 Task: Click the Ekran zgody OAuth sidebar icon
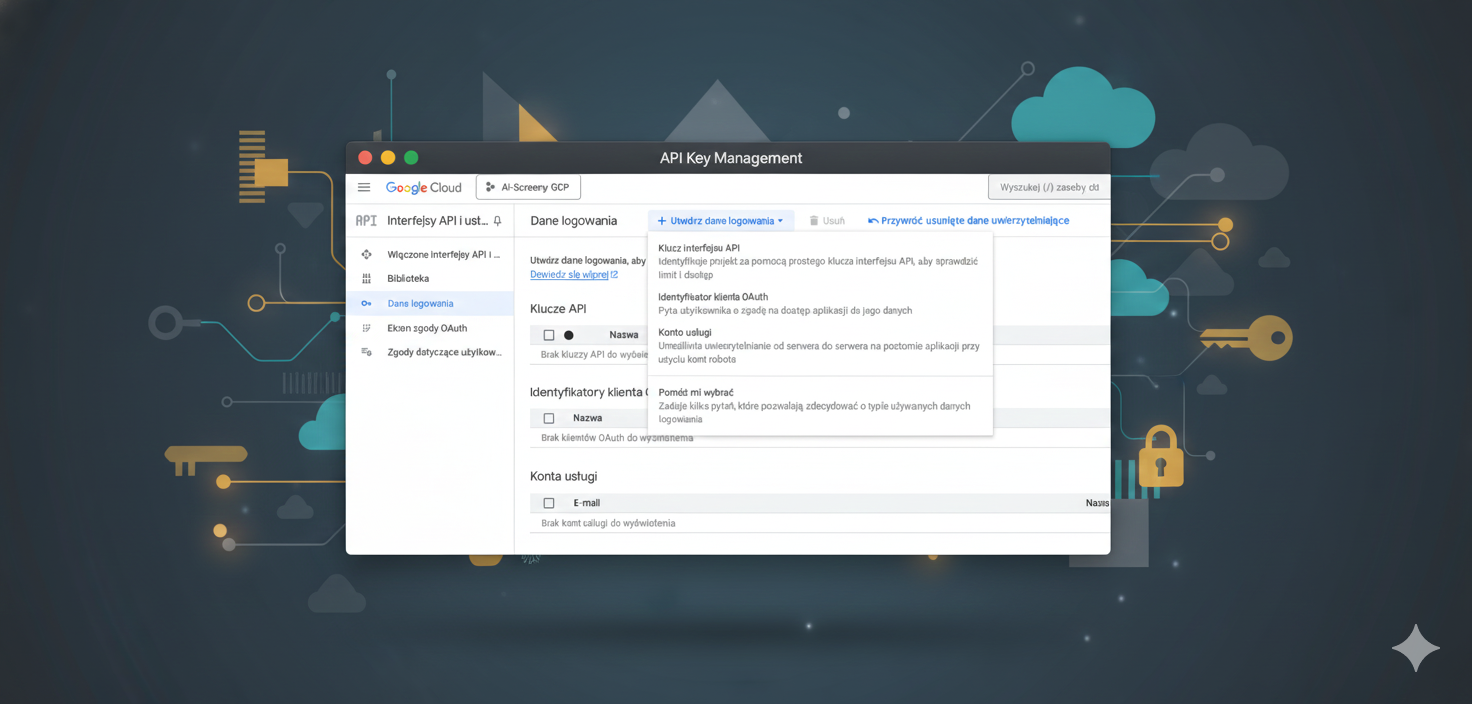[x=366, y=328]
